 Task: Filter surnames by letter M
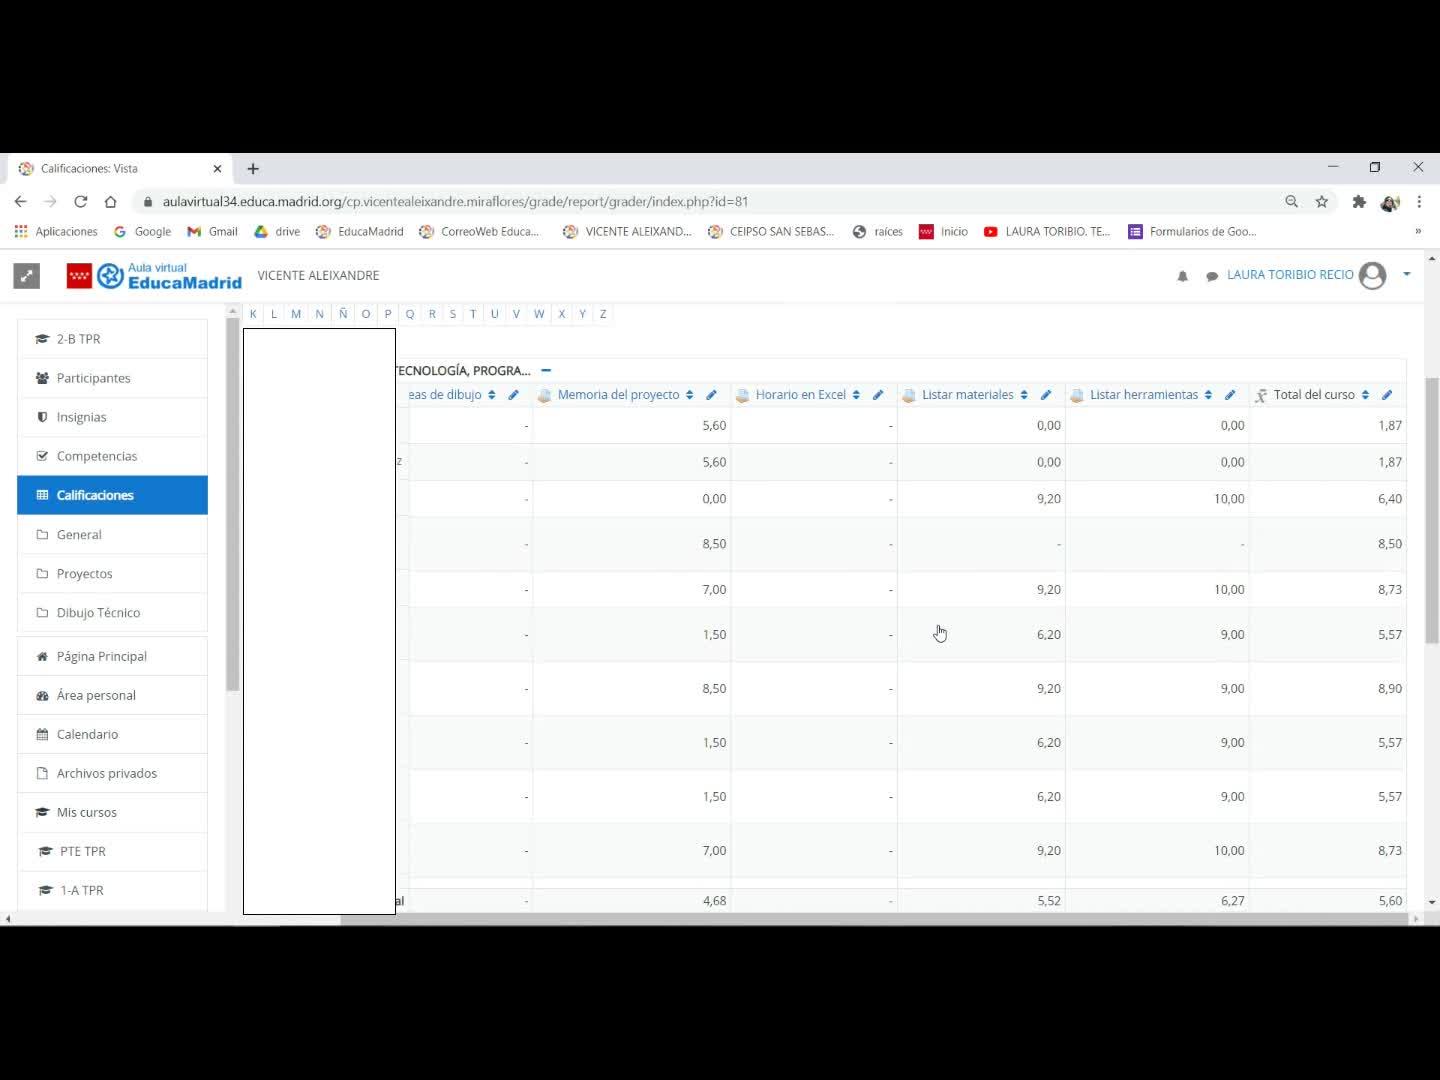[x=296, y=314]
